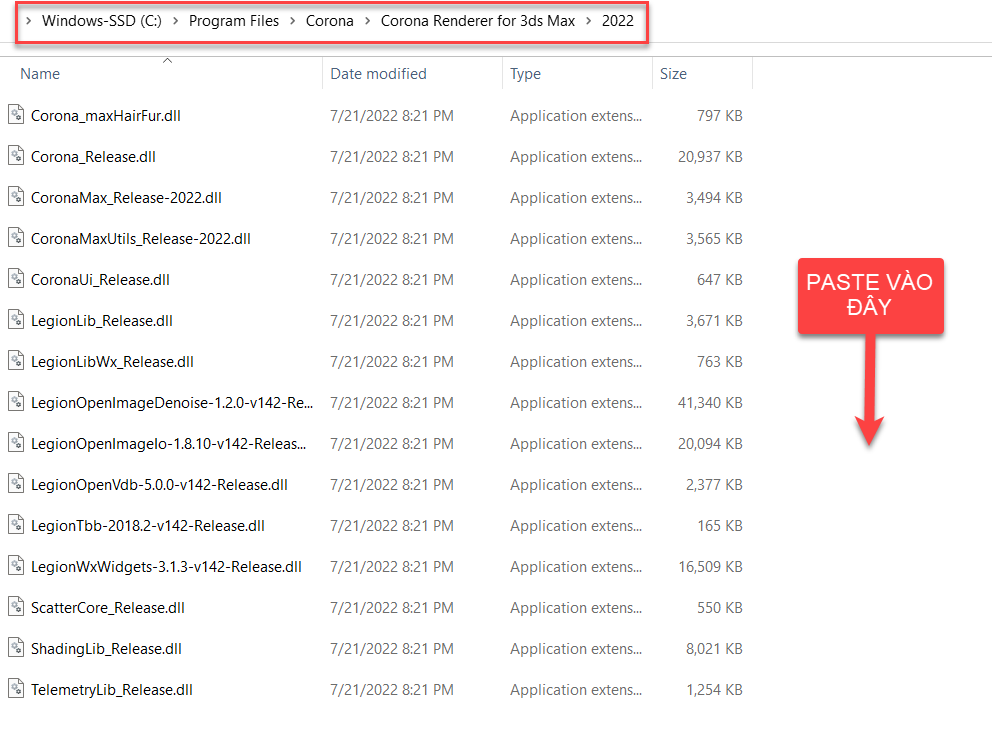Viewport: 992px width, 741px height.
Task: Expand chevron after Corona Renderer for 3ds Max
Action: pos(588,21)
